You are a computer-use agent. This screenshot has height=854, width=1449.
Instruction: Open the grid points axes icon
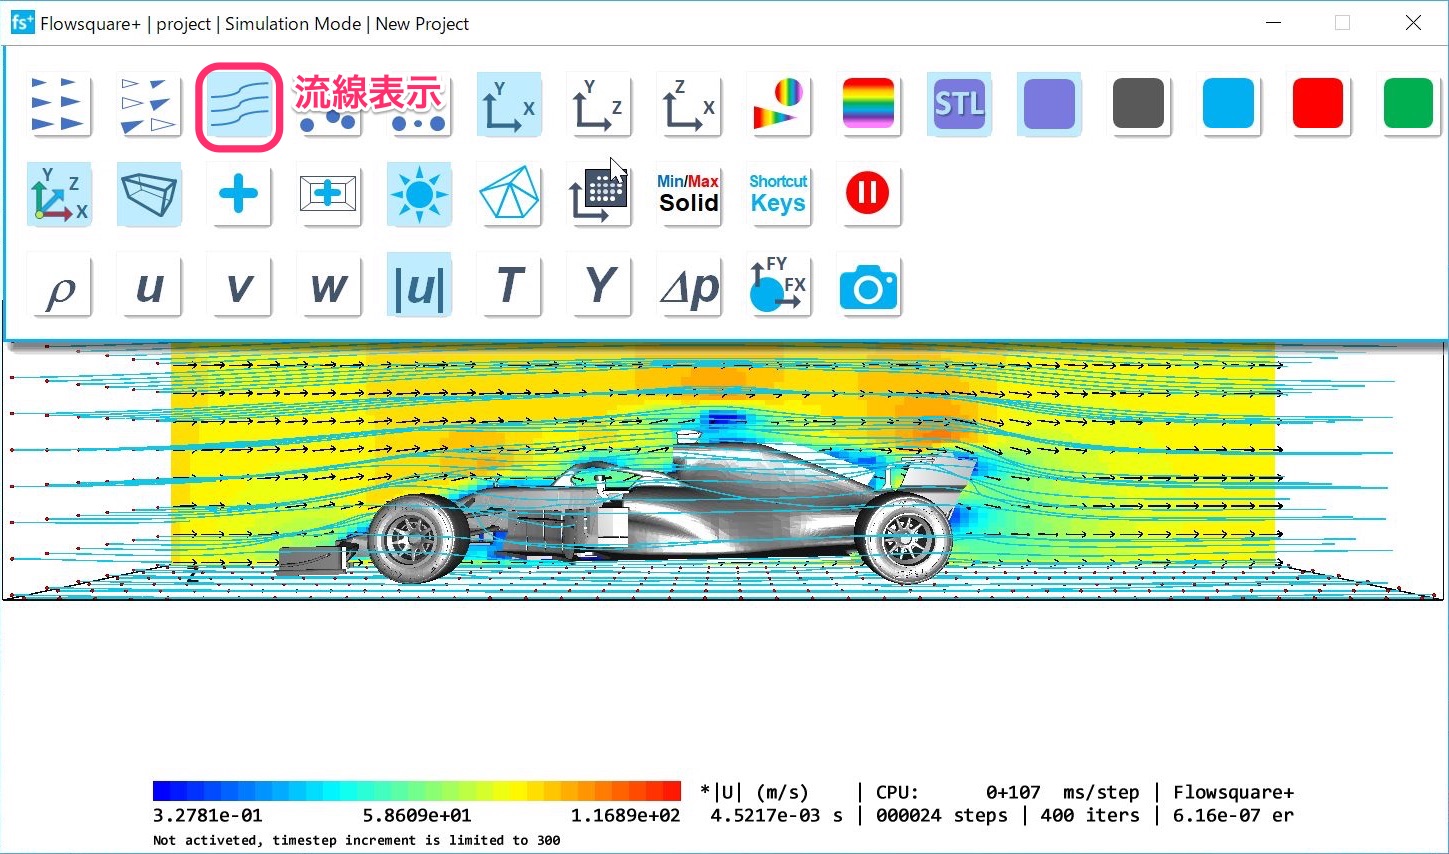599,194
